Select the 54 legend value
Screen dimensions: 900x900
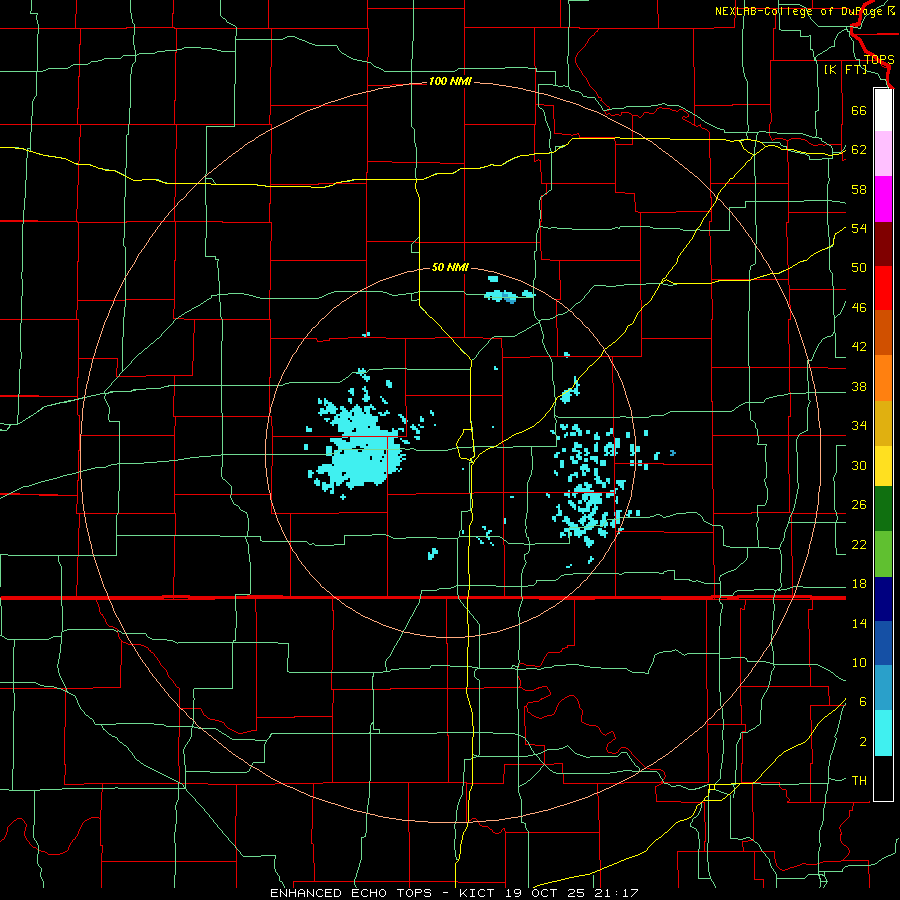859,228
